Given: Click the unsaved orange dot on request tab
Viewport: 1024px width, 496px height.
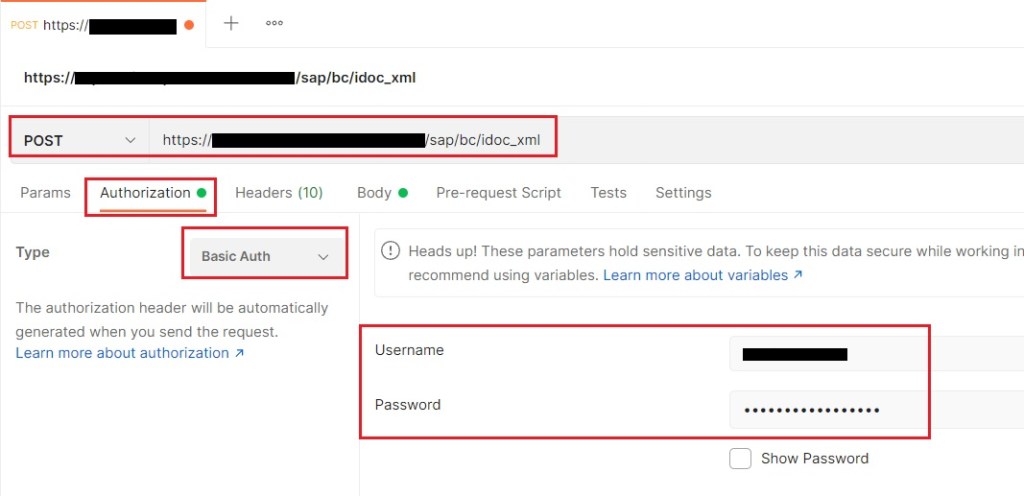Looking at the screenshot, I should pyautogui.click(x=189, y=25).
